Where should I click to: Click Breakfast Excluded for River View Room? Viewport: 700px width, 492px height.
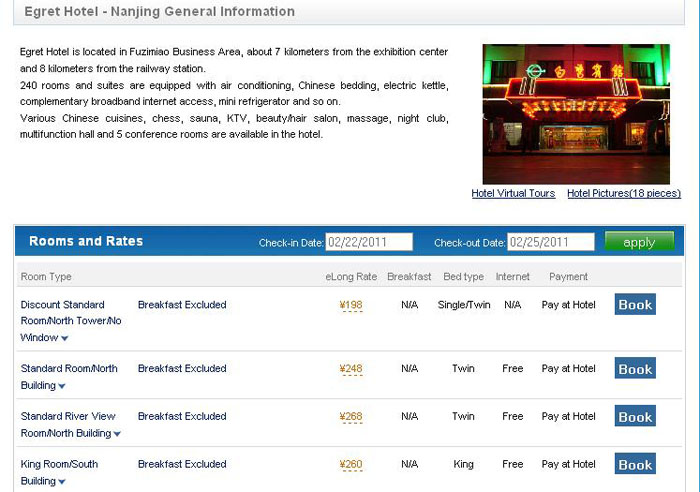click(x=182, y=417)
